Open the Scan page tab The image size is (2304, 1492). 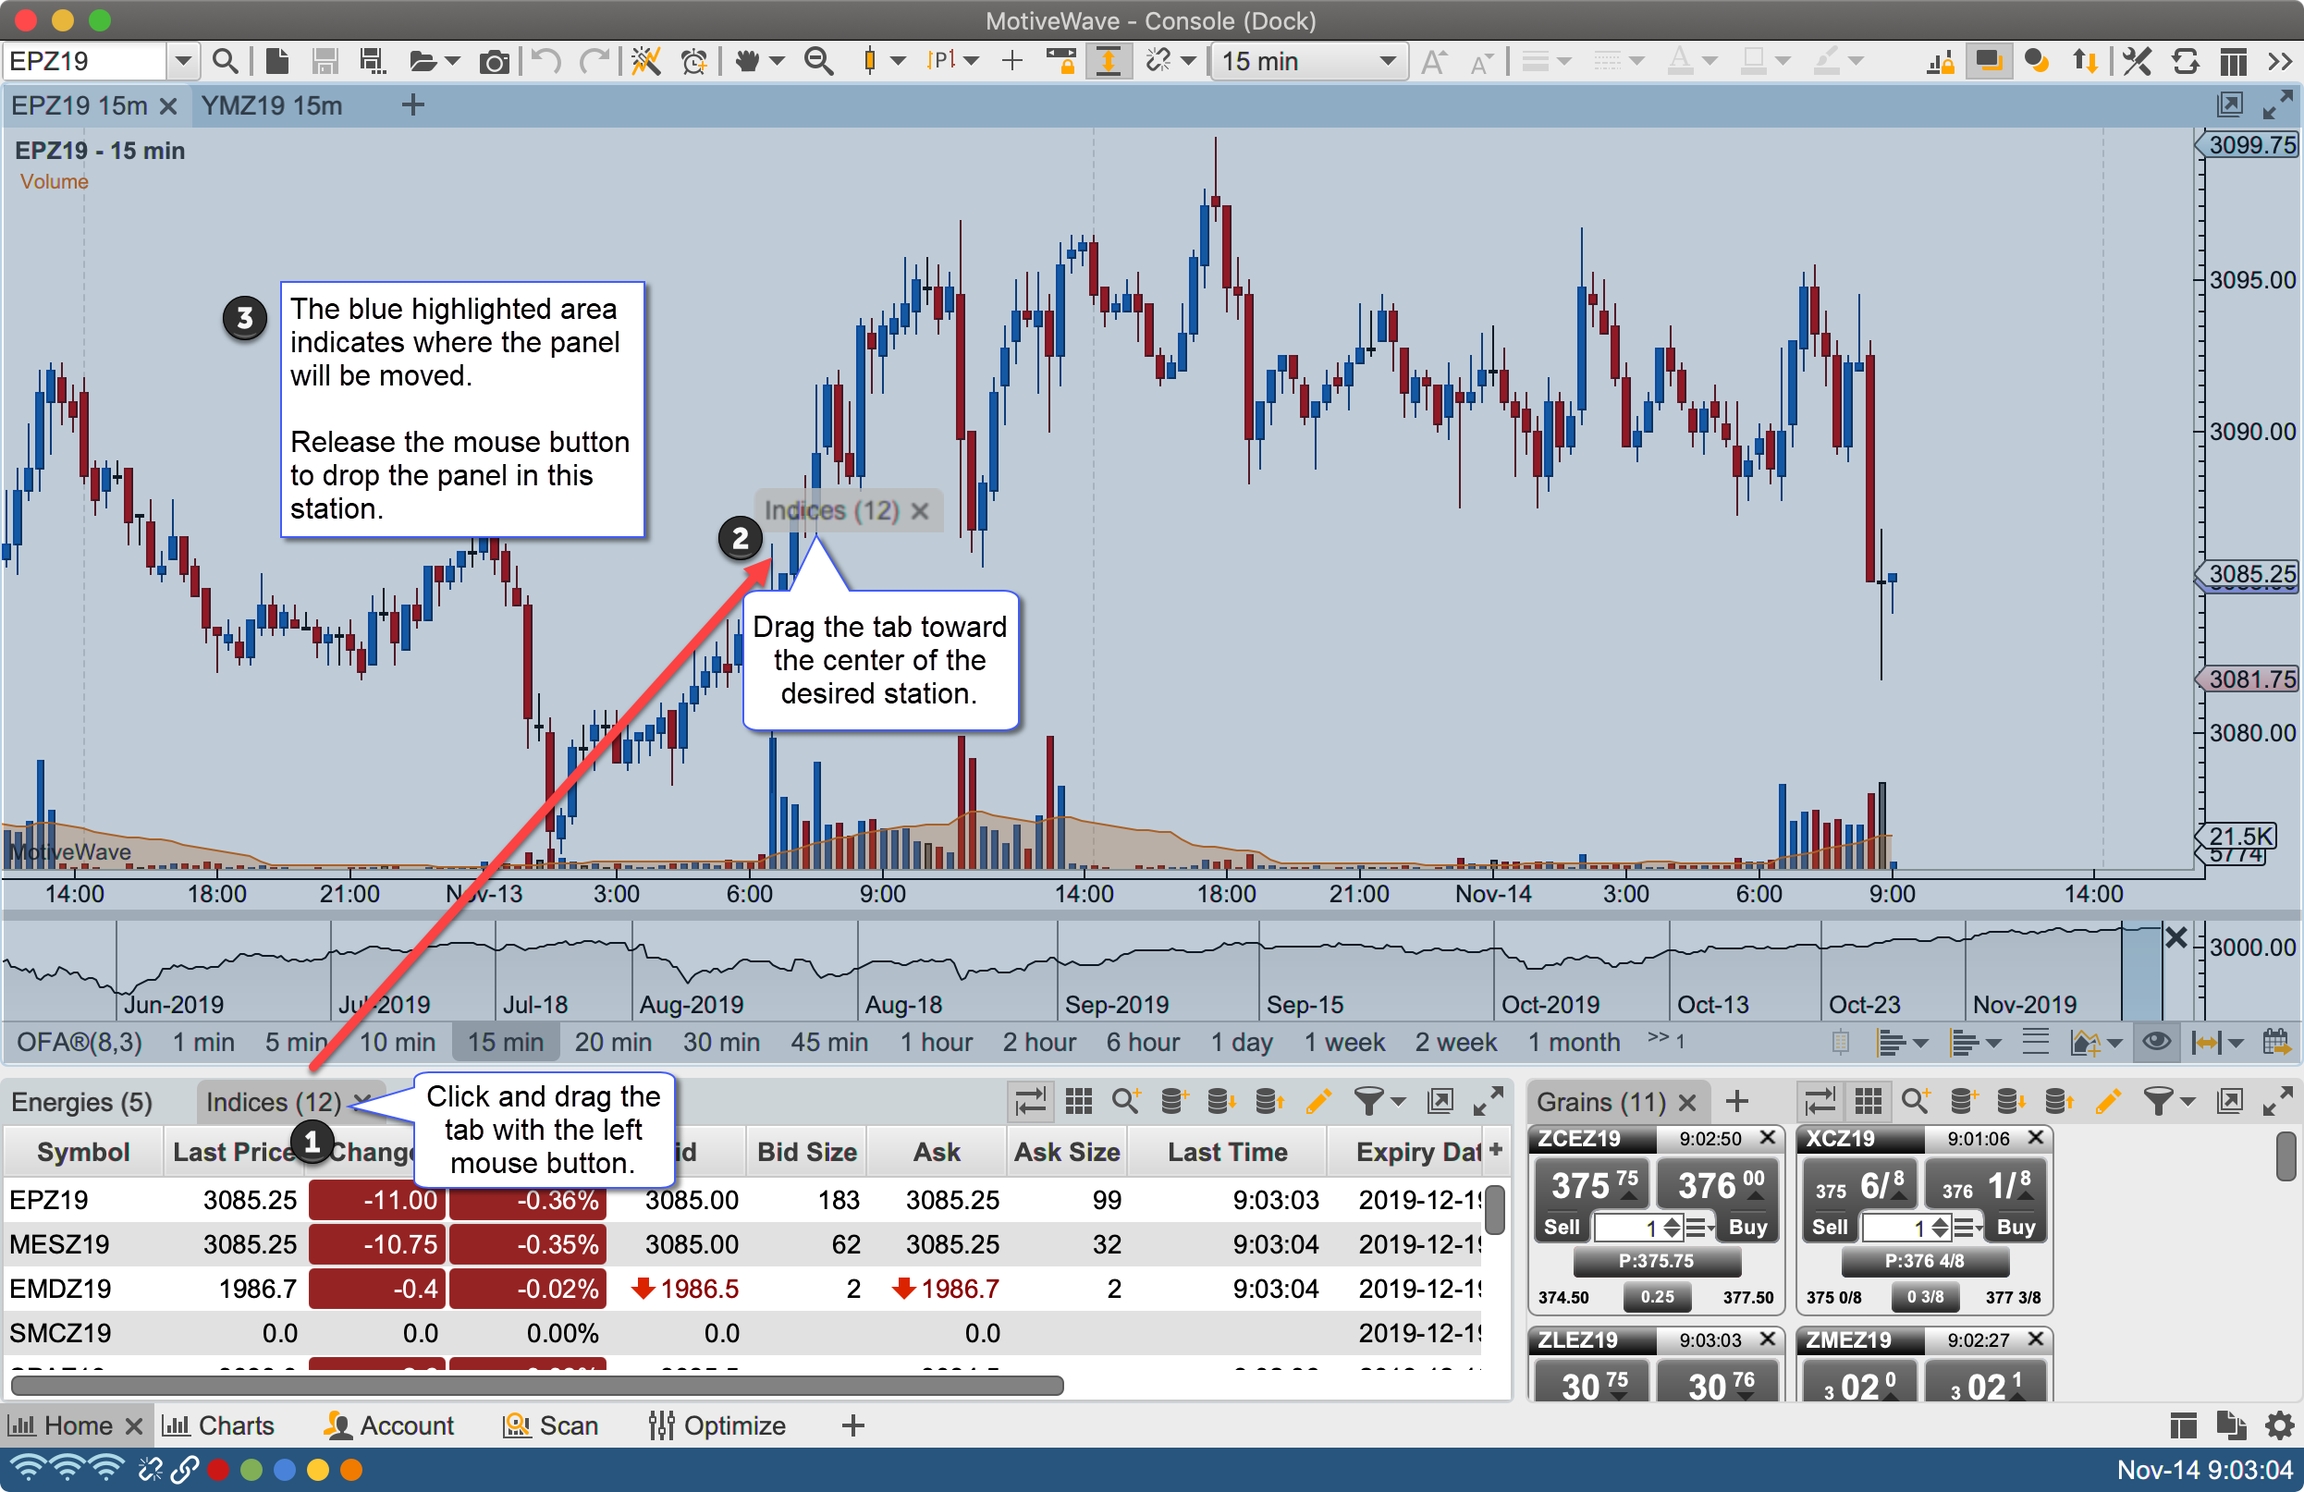click(x=551, y=1425)
